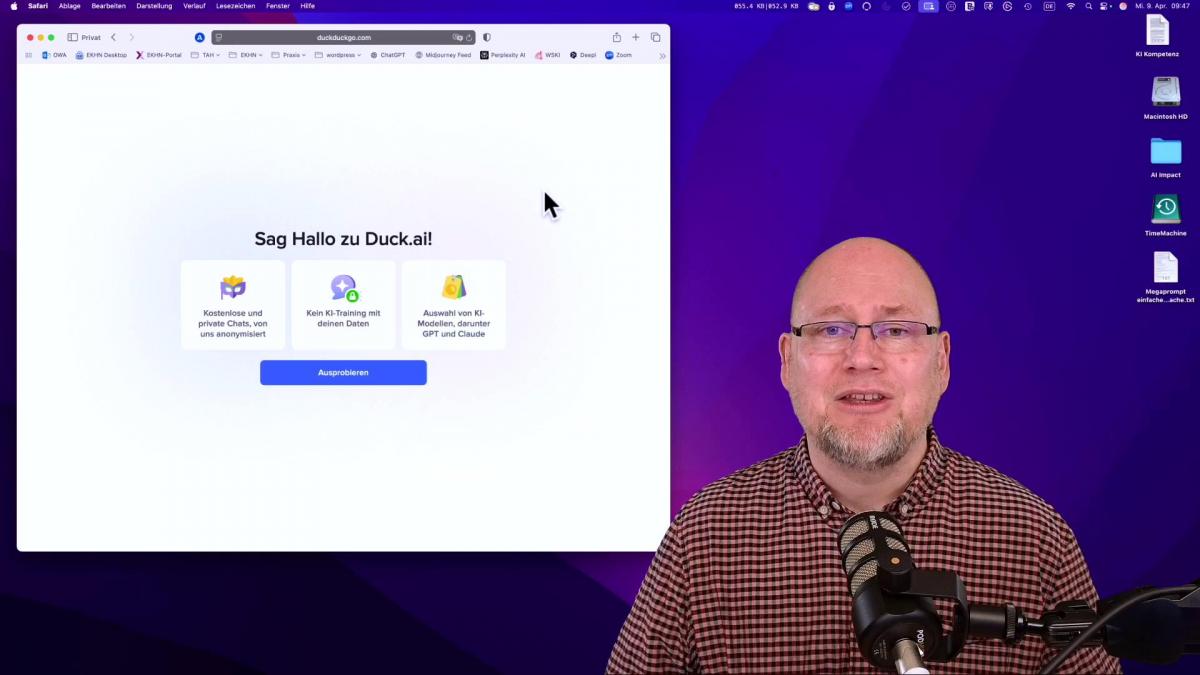
Task: Expand the TAH bookmarks folder
Action: 206,55
